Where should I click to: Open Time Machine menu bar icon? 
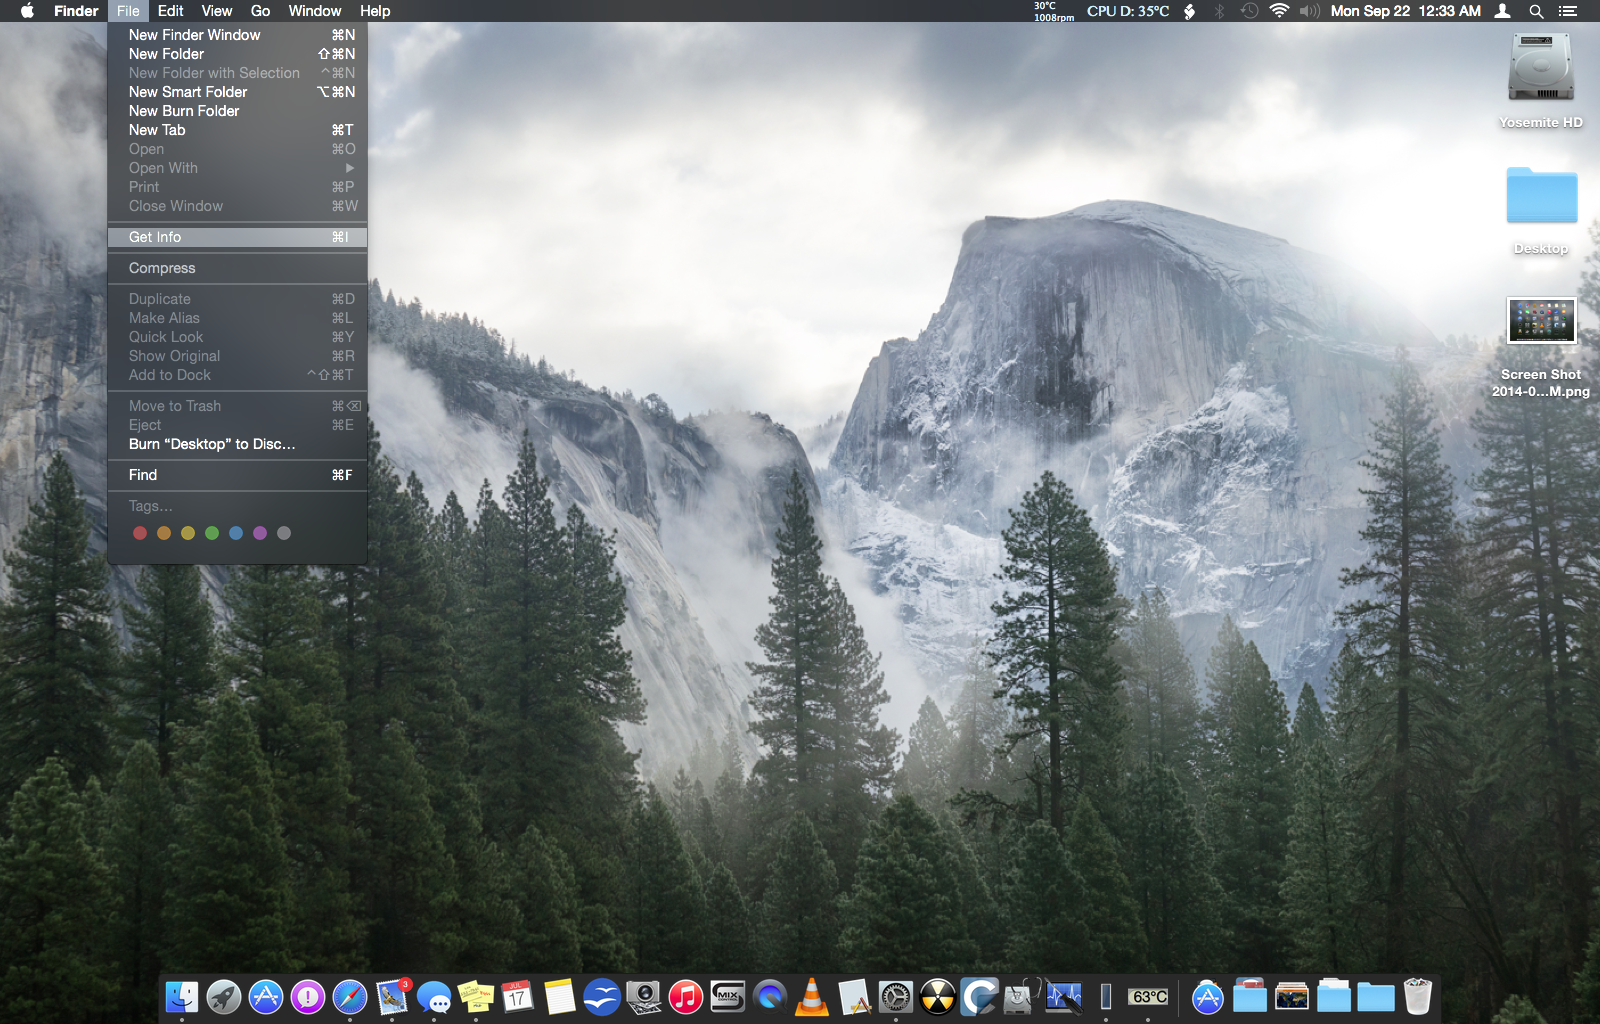point(1249,11)
